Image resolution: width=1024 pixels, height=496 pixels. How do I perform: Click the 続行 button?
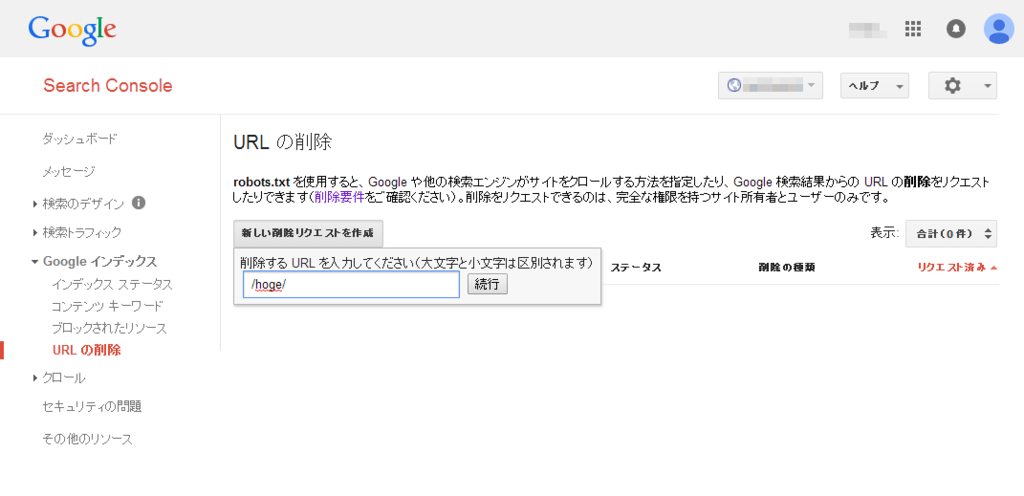coord(487,285)
